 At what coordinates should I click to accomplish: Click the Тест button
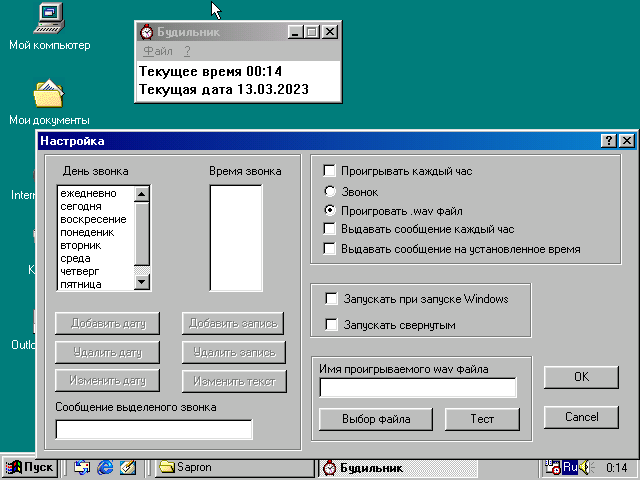pyautogui.click(x=482, y=419)
